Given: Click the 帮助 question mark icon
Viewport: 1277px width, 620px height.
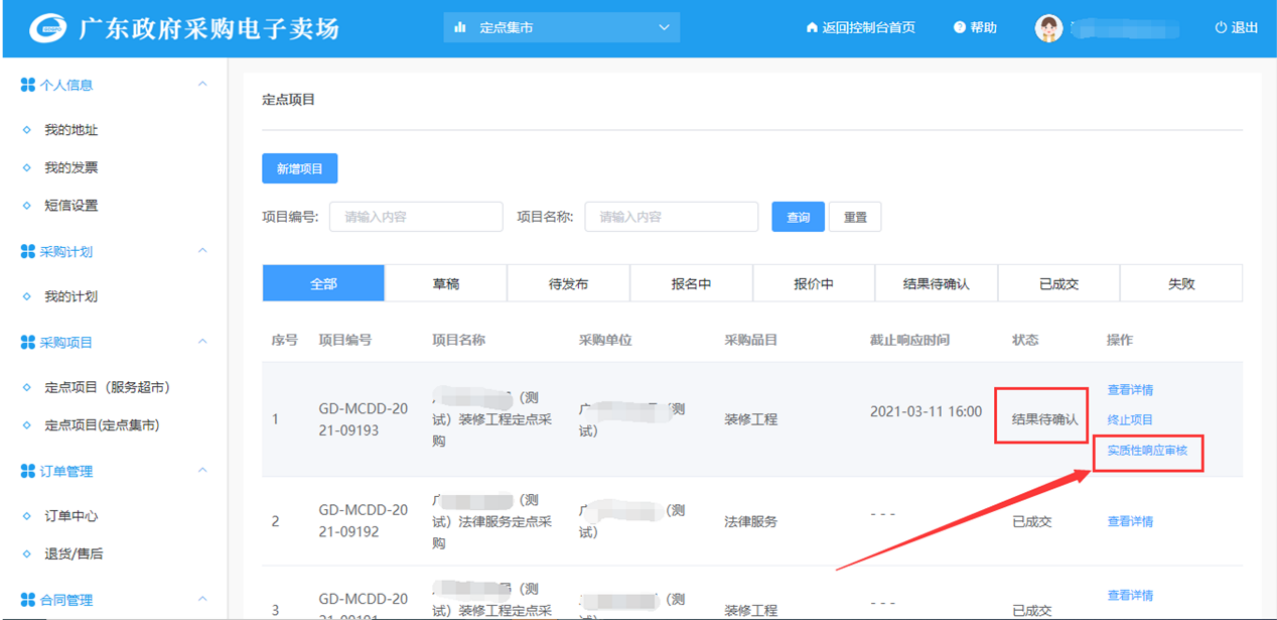Looking at the screenshot, I should pos(959,28).
